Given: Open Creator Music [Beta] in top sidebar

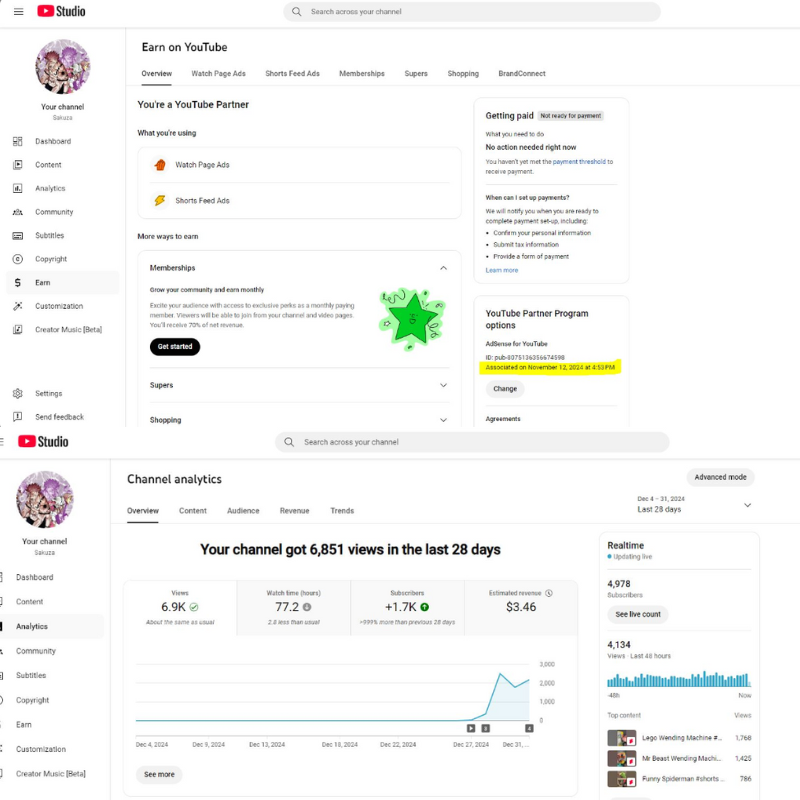Looking at the screenshot, I should point(68,330).
